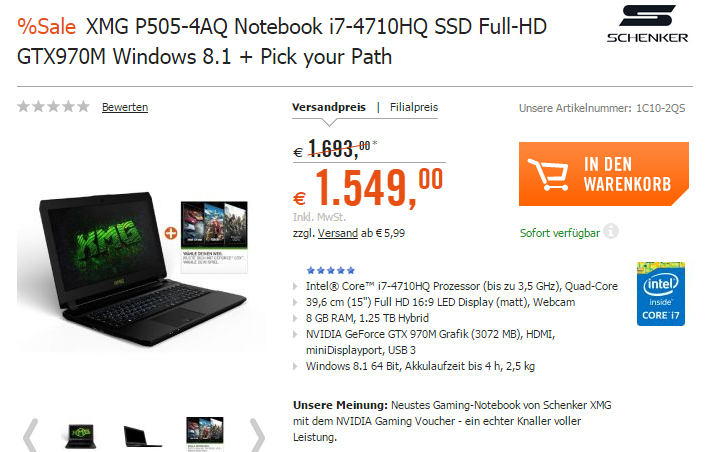Click the product title heading
Viewport: 713px width, 452px height.
(x=282, y=41)
